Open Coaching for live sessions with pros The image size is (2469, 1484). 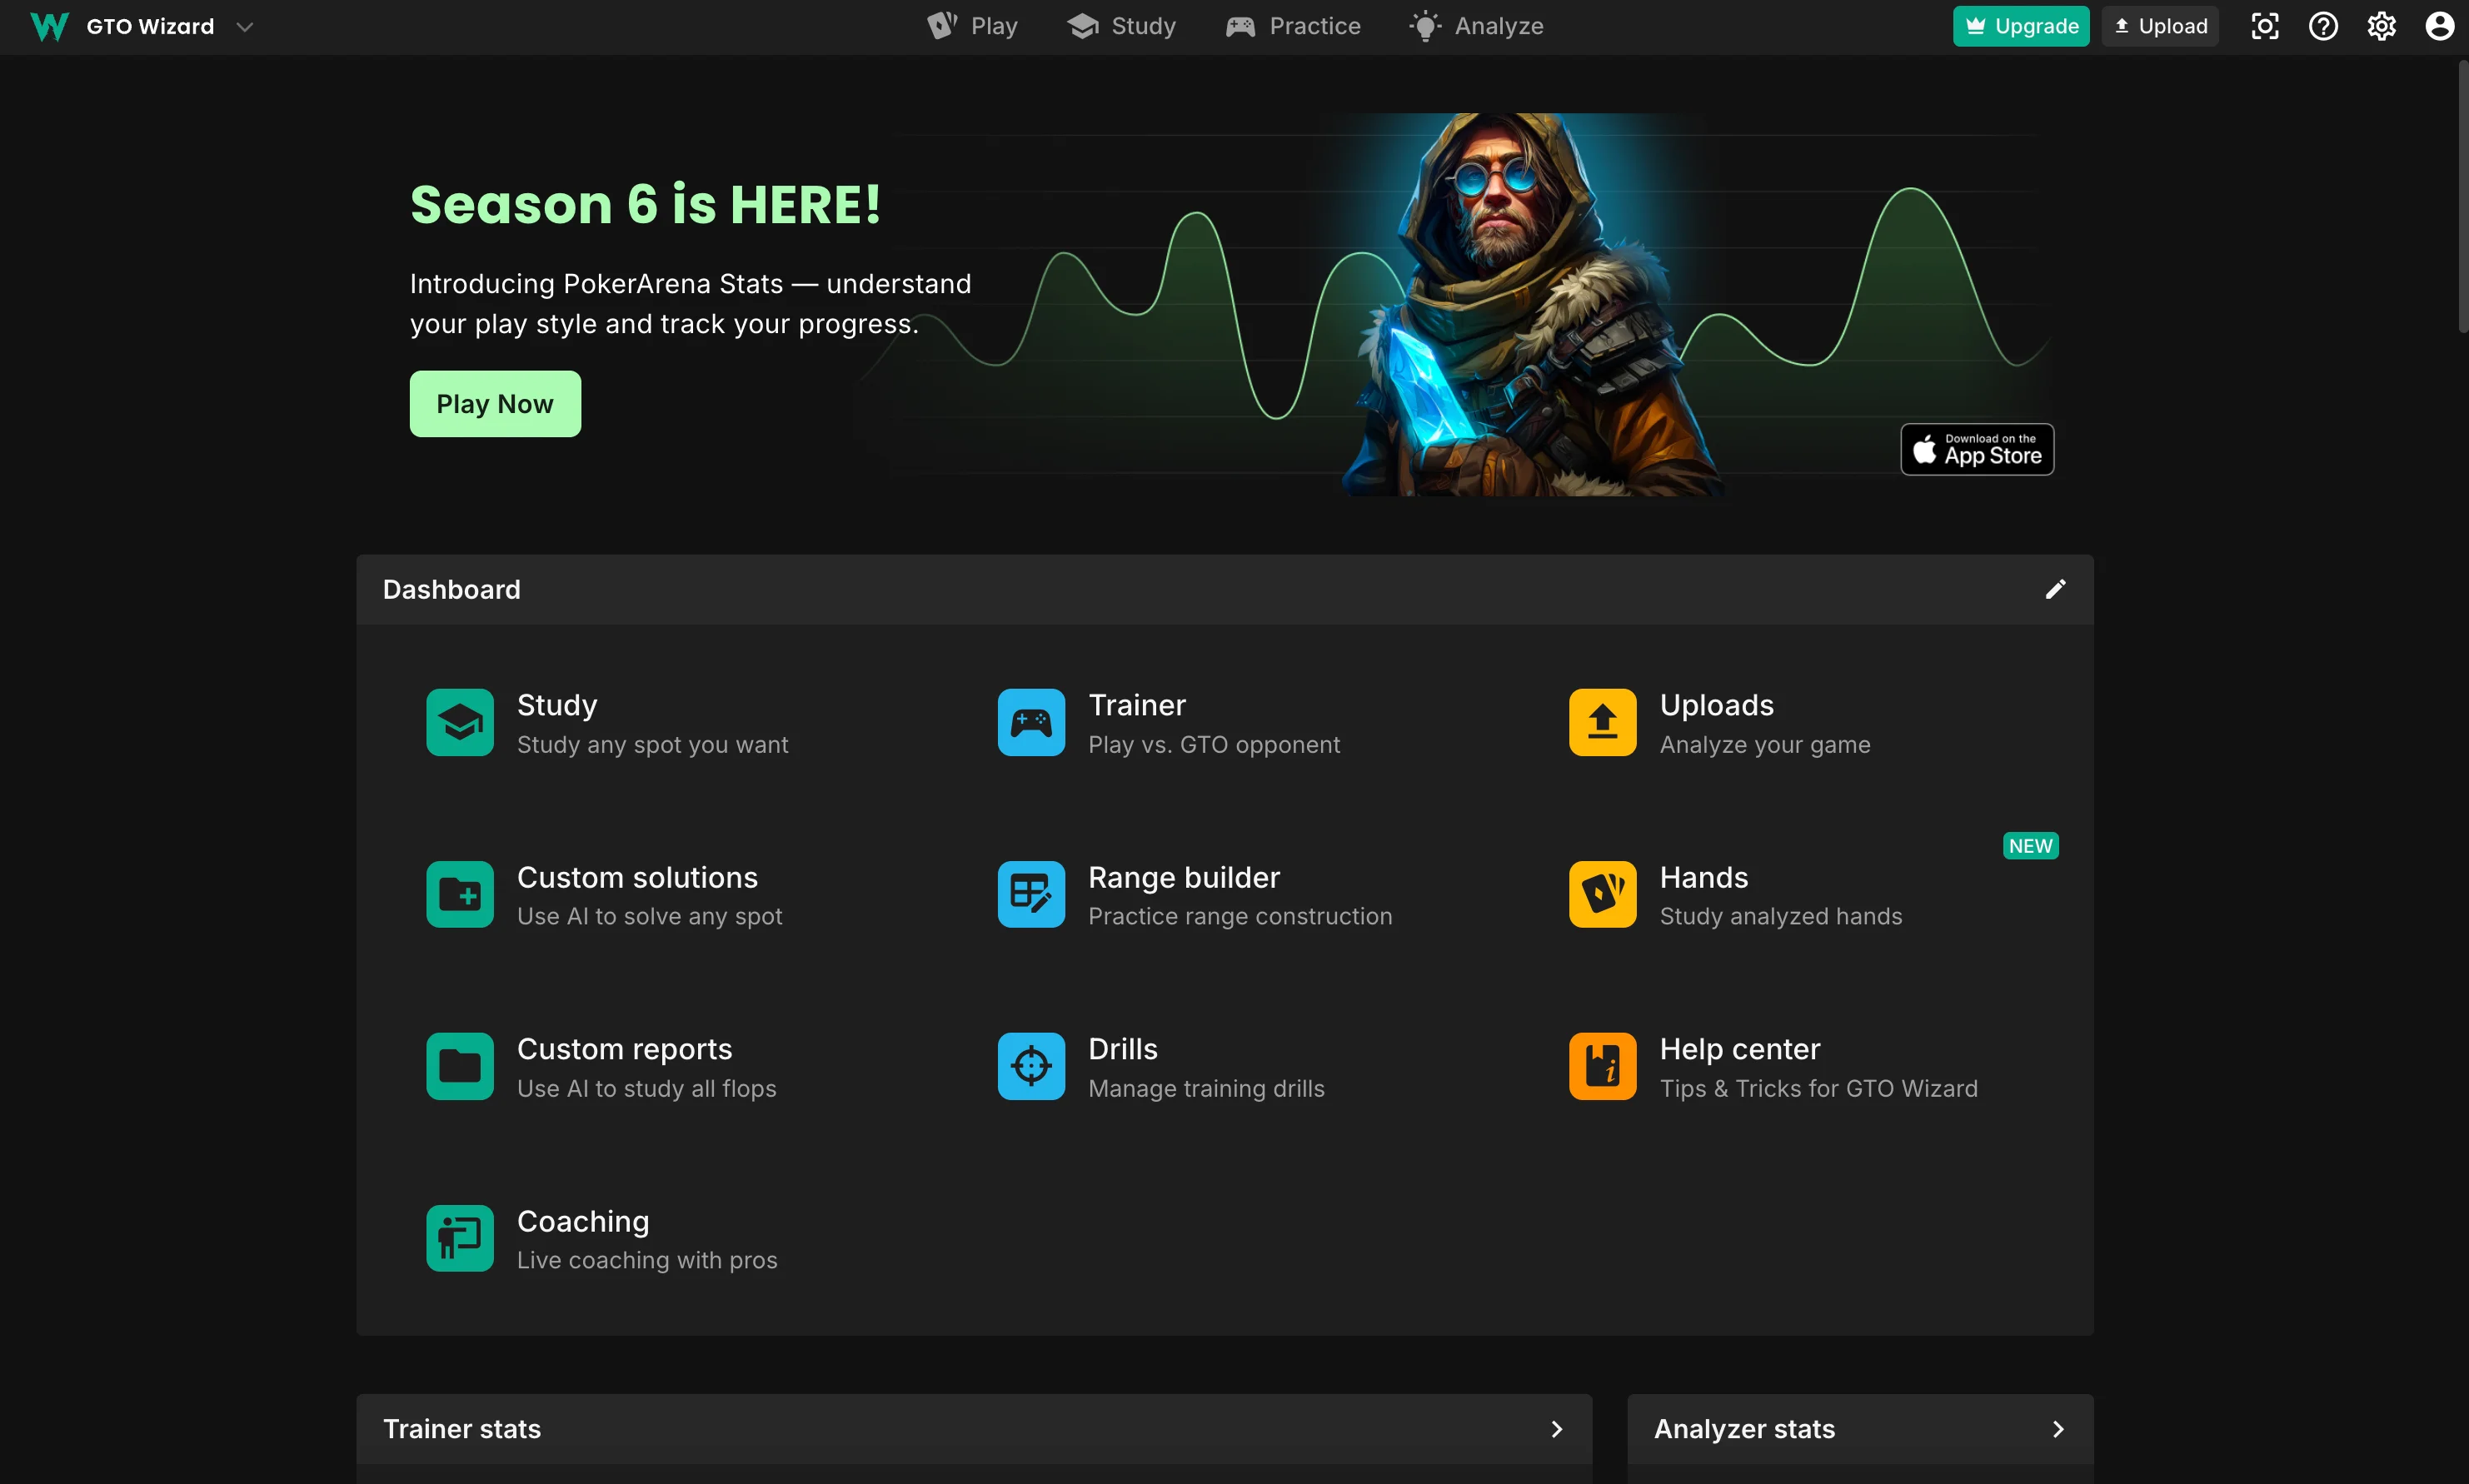click(583, 1221)
